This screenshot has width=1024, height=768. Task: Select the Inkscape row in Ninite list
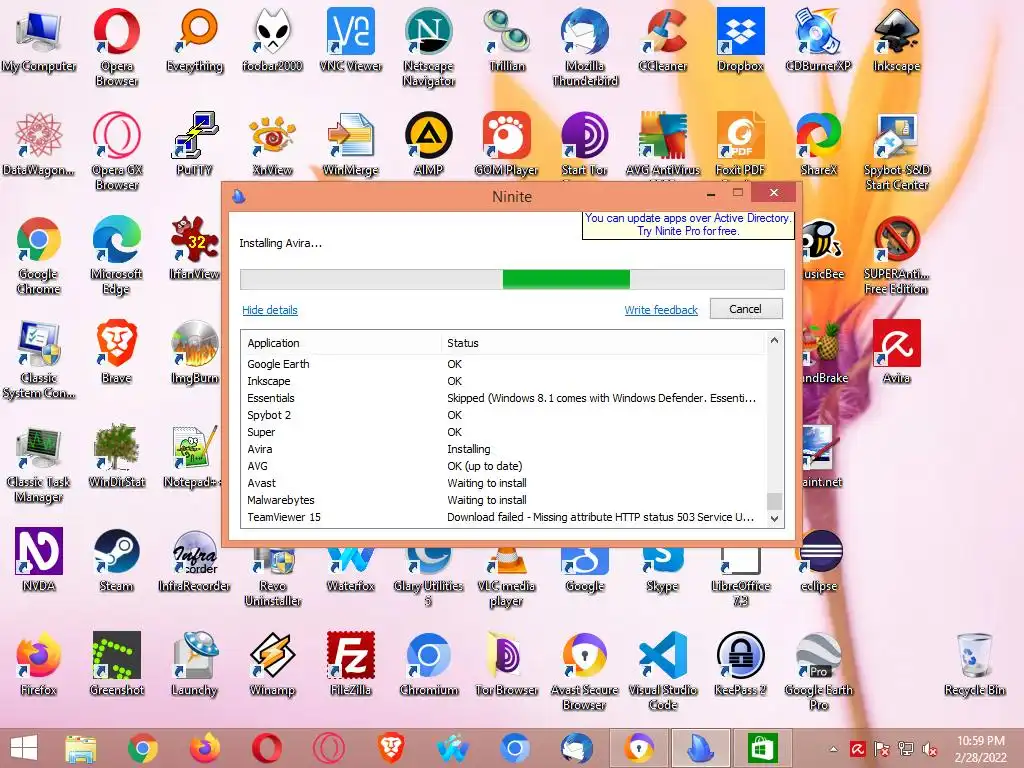(x=503, y=381)
